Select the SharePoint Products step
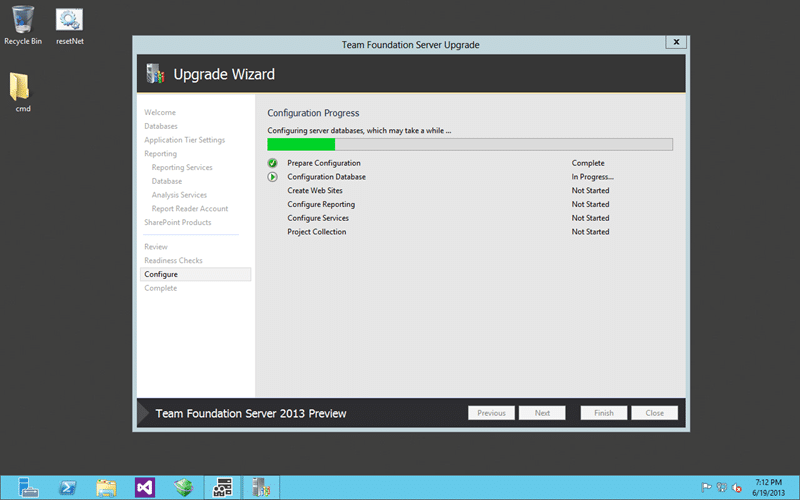This screenshot has width=800, height=500. (x=177, y=222)
